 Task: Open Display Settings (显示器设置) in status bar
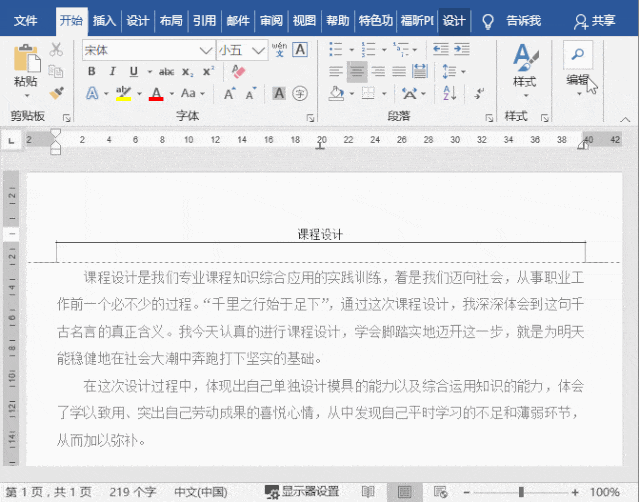pos(302,492)
